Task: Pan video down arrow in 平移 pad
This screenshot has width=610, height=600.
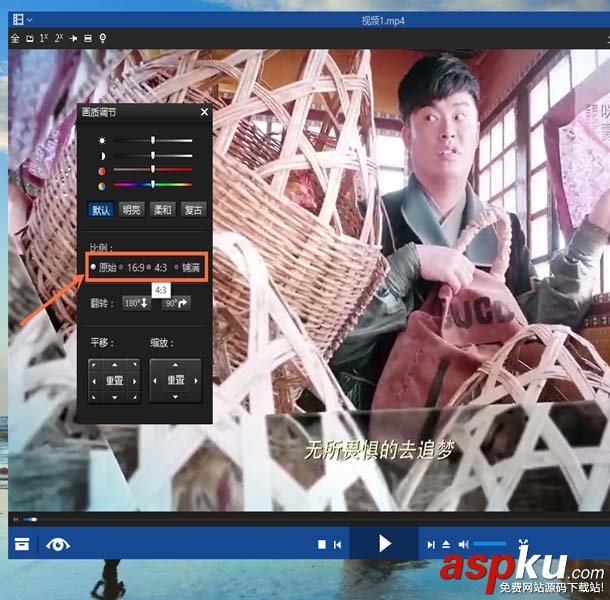Action: click(114, 397)
